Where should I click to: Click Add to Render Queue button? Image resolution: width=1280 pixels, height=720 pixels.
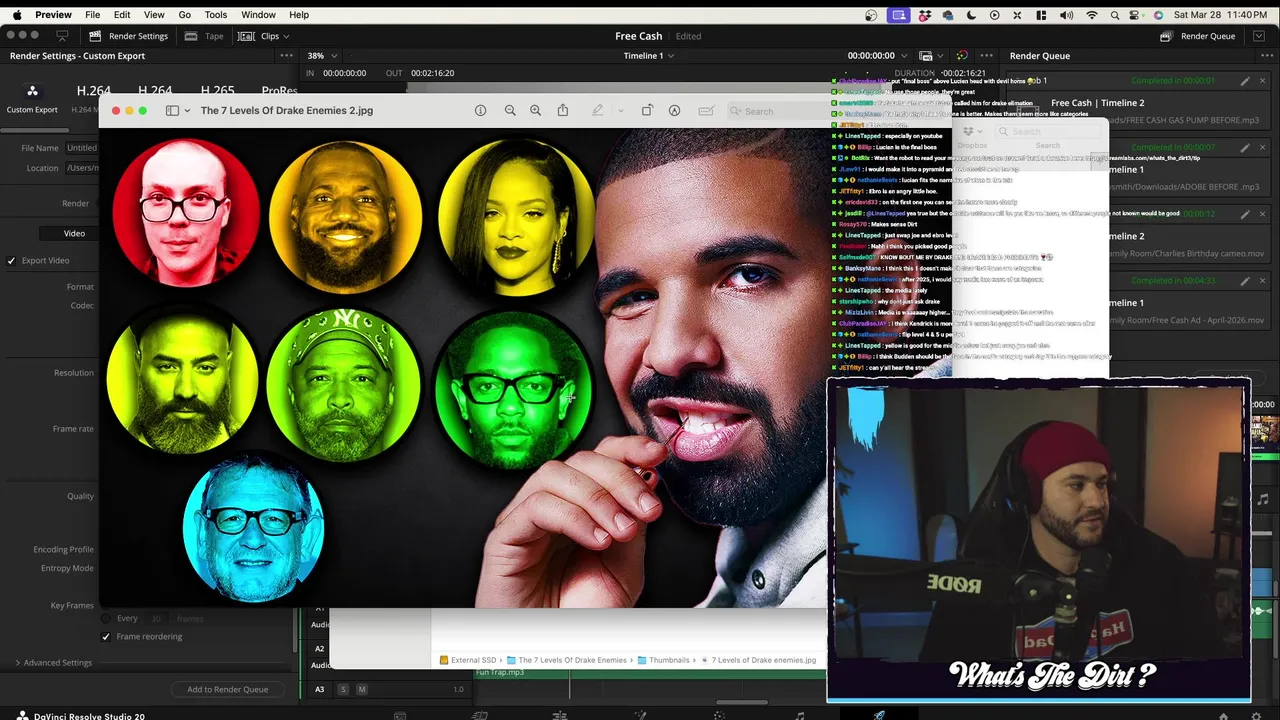pyautogui.click(x=227, y=689)
